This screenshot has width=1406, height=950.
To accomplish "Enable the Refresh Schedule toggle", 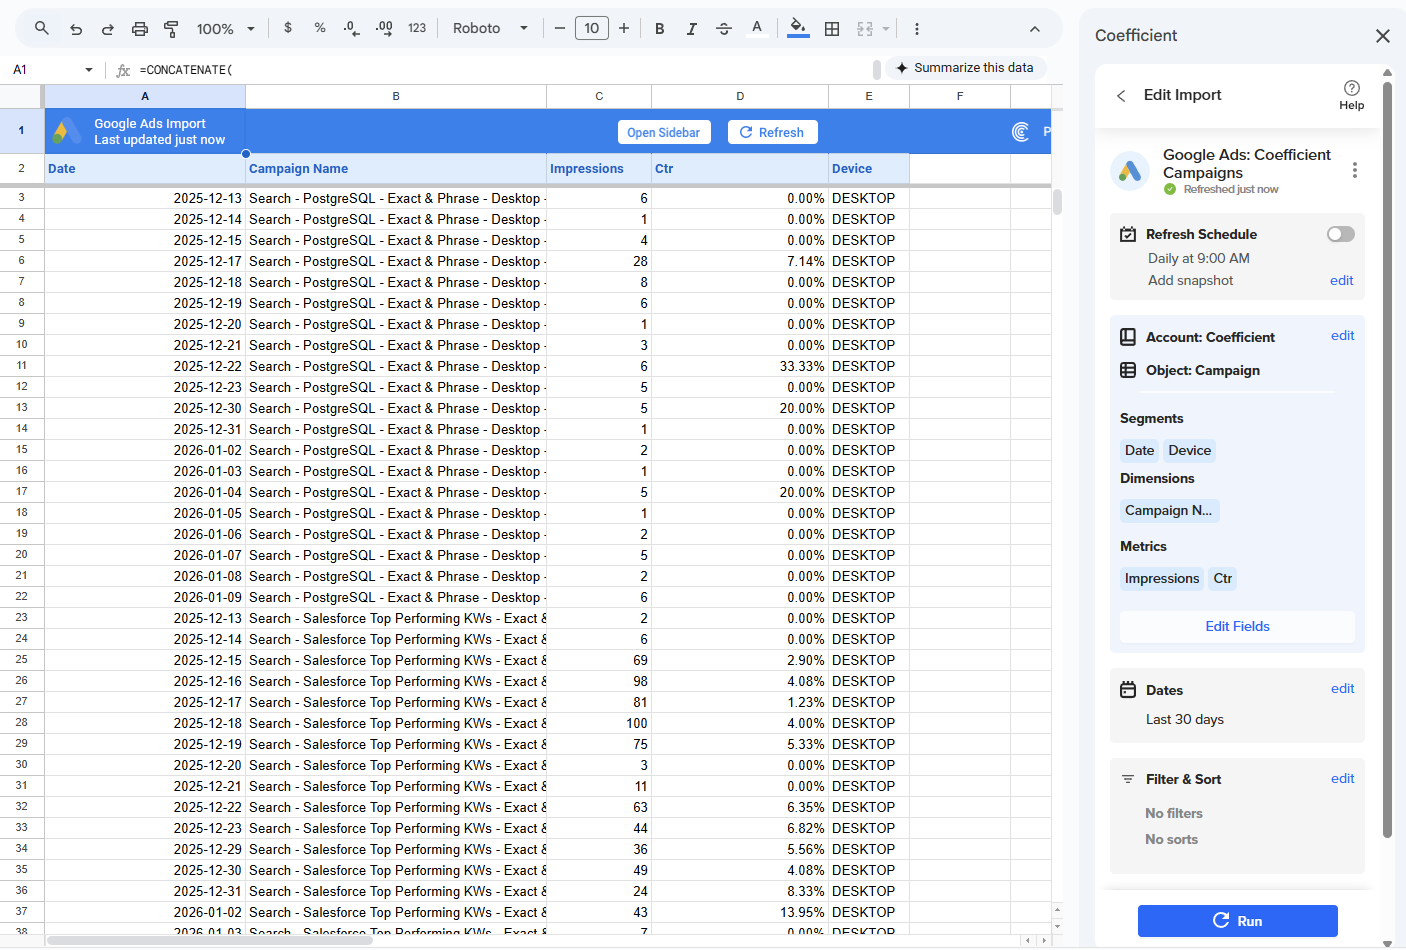I will coord(1340,234).
